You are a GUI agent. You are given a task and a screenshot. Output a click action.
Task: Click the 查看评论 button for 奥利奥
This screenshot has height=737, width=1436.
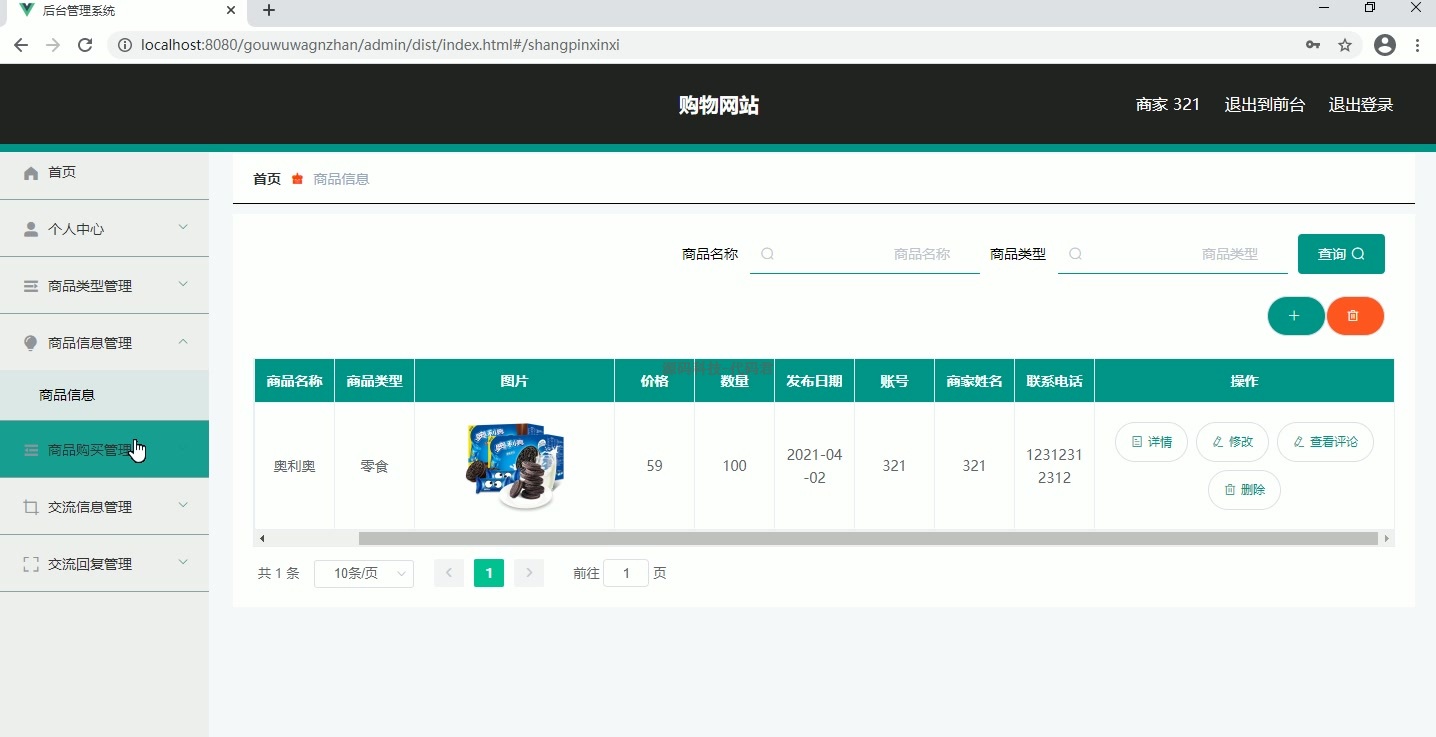pyautogui.click(x=1326, y=442)
